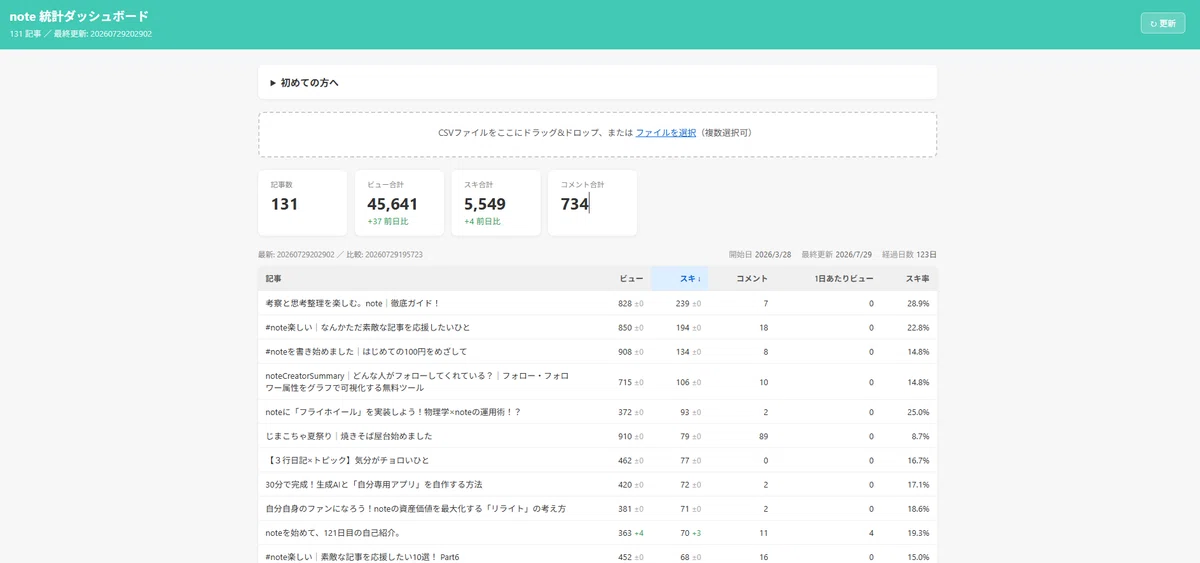Sort table by スキ率 column header

coord(918,278)
